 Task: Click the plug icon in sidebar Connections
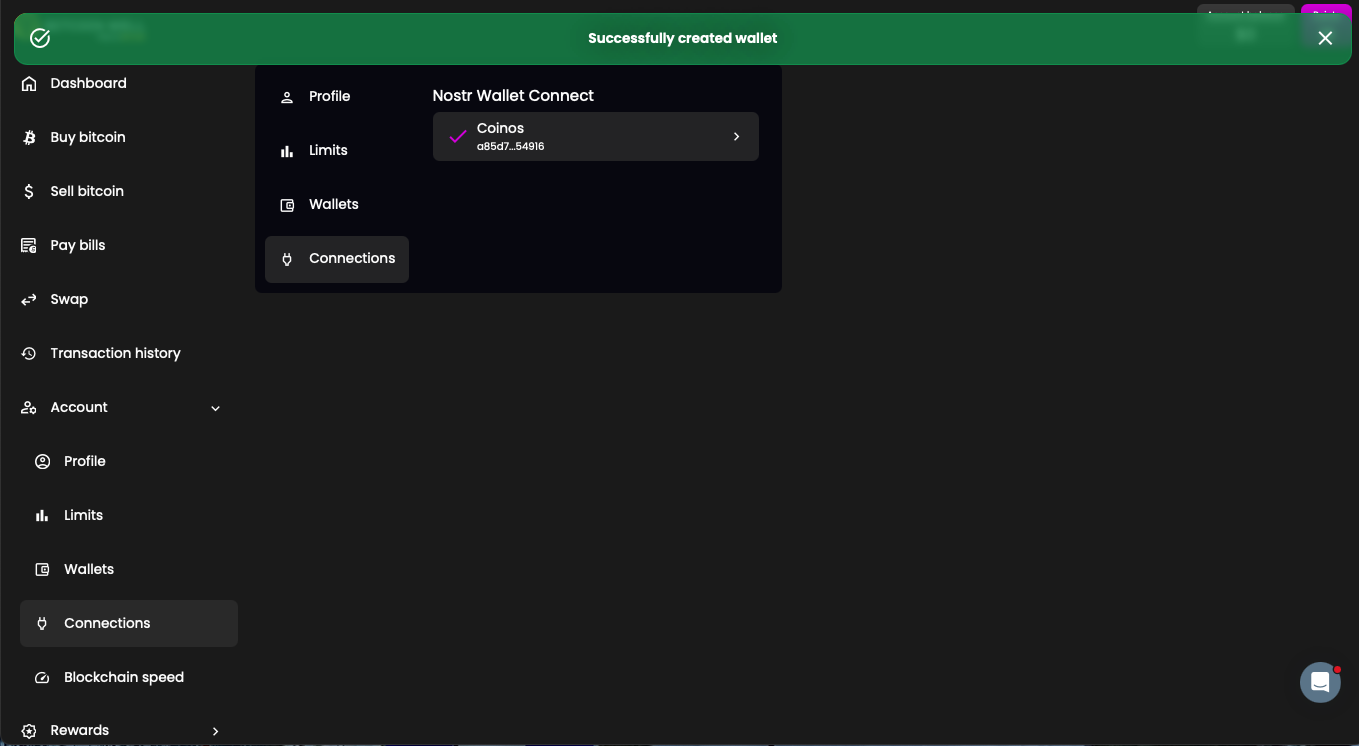tap(42, 623)
